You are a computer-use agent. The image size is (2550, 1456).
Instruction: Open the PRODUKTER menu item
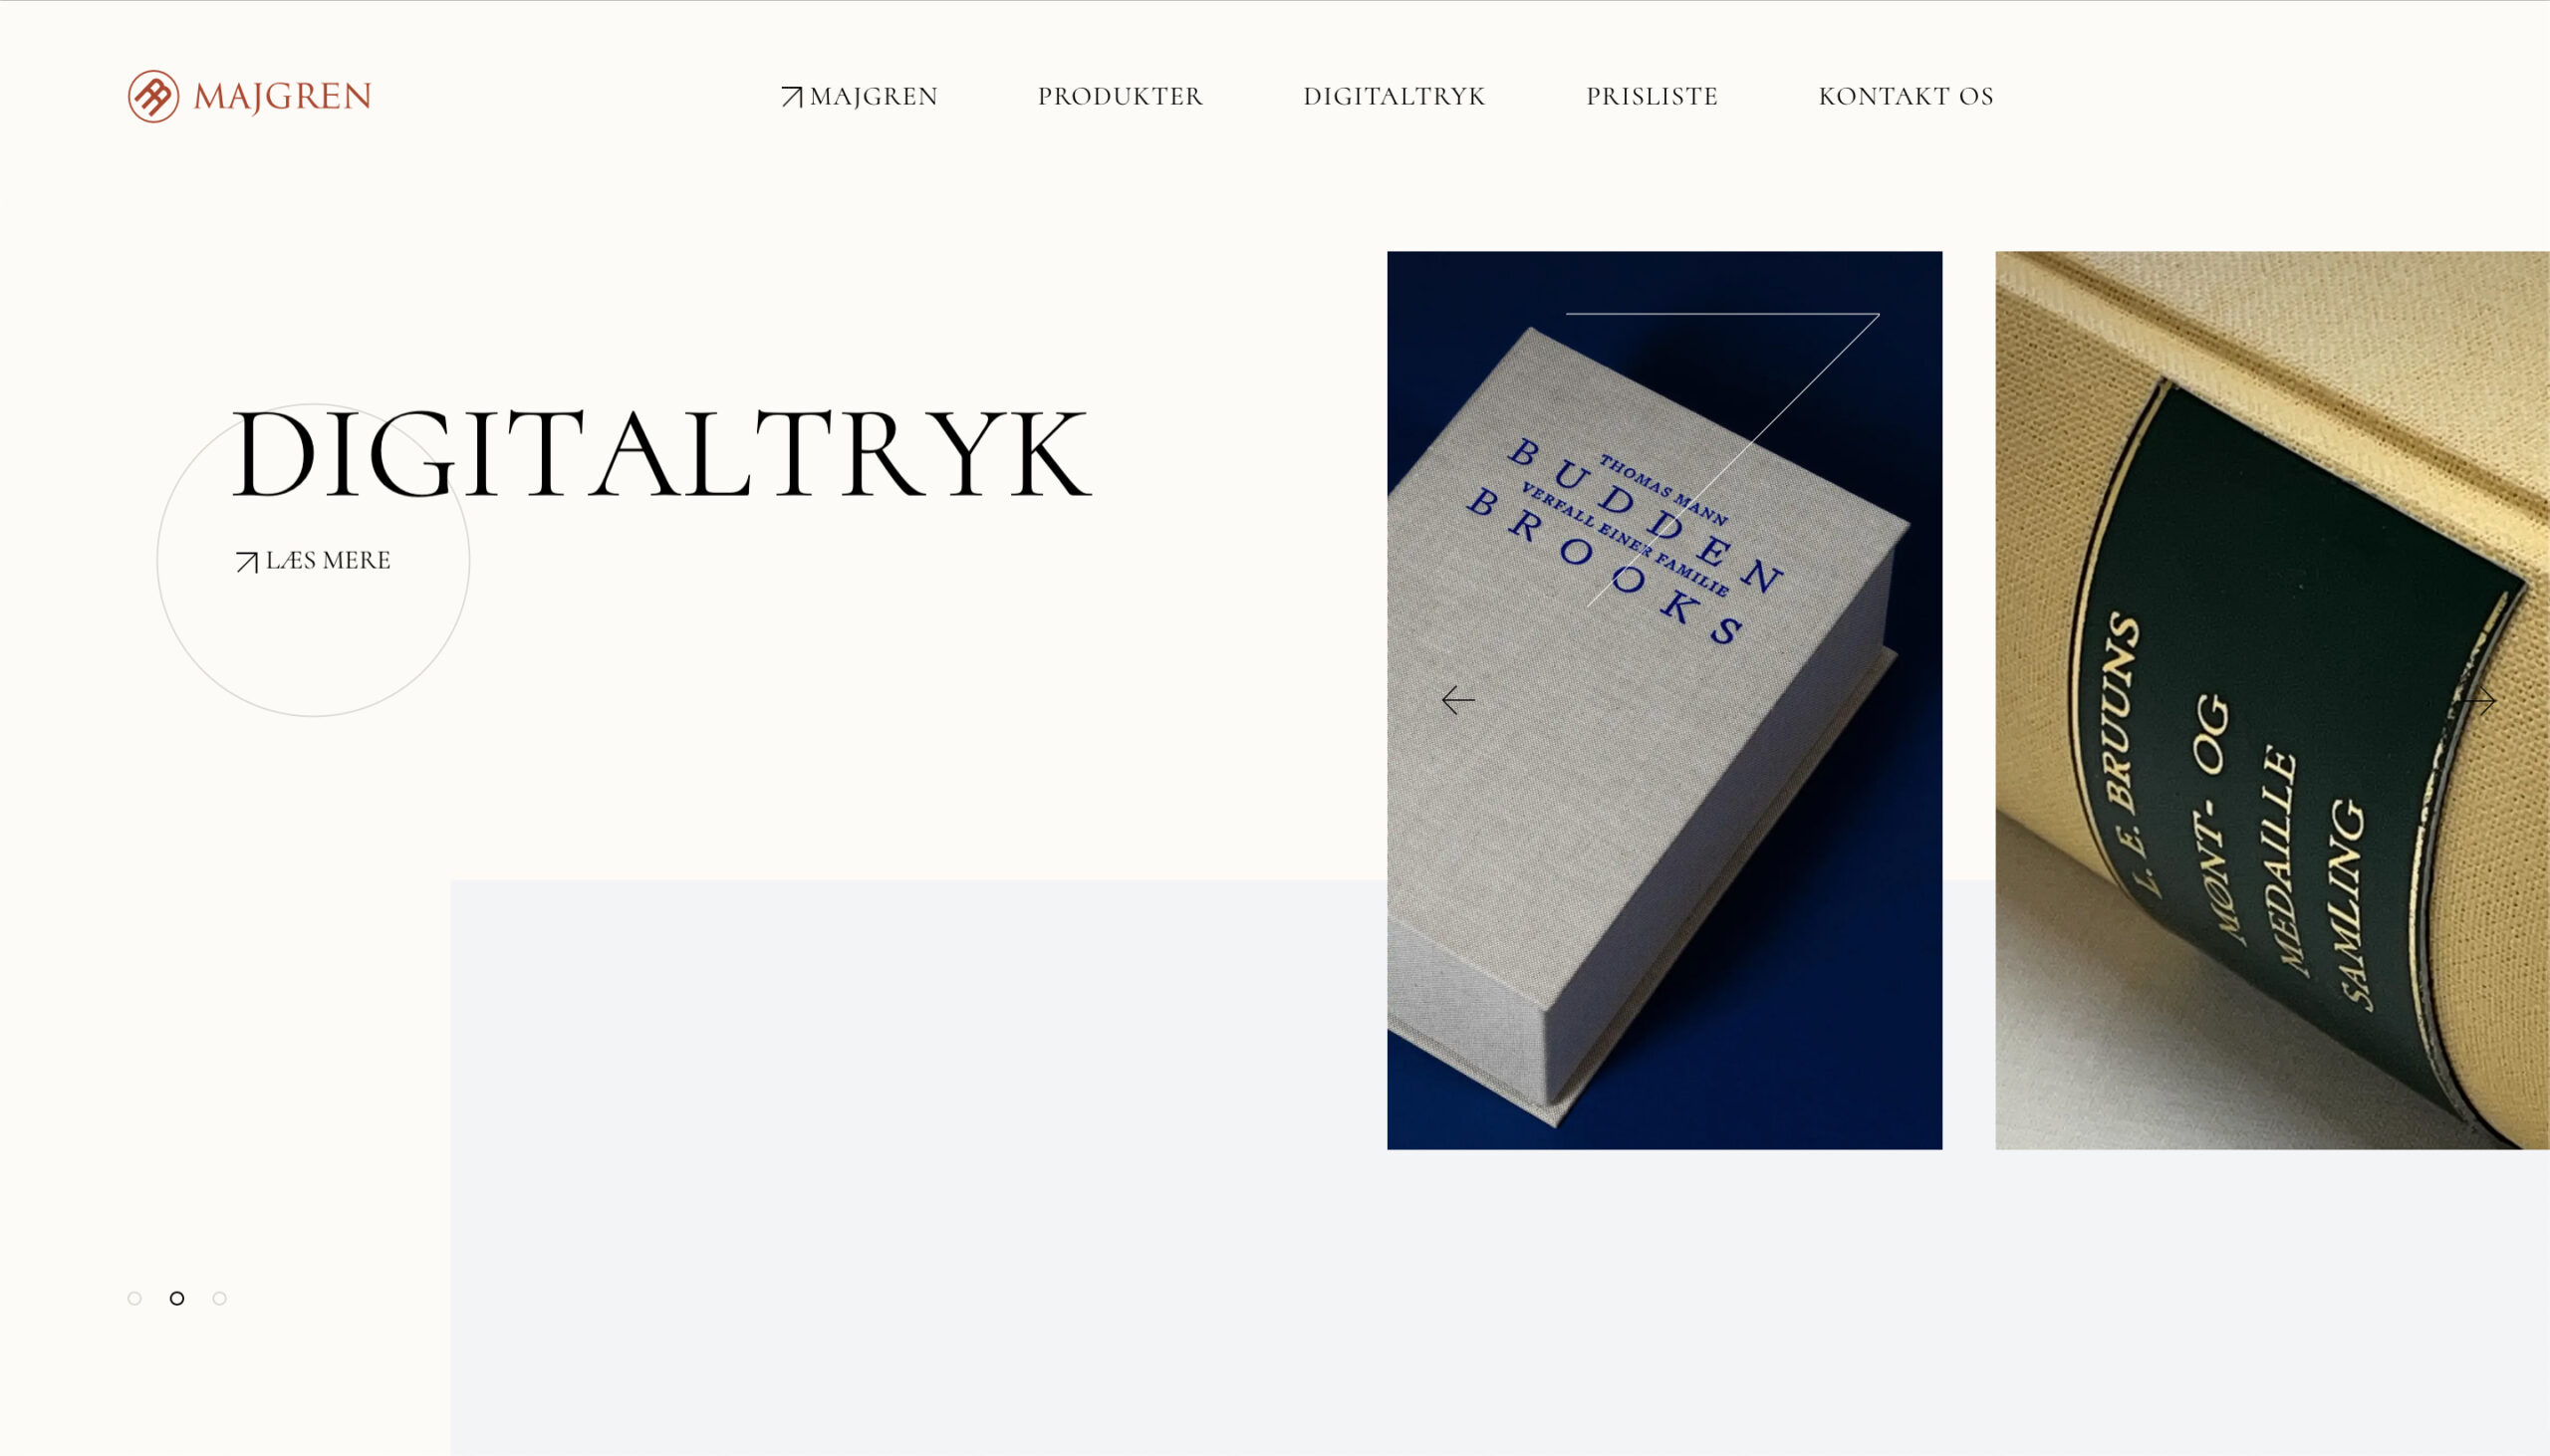pos(1120,96)
